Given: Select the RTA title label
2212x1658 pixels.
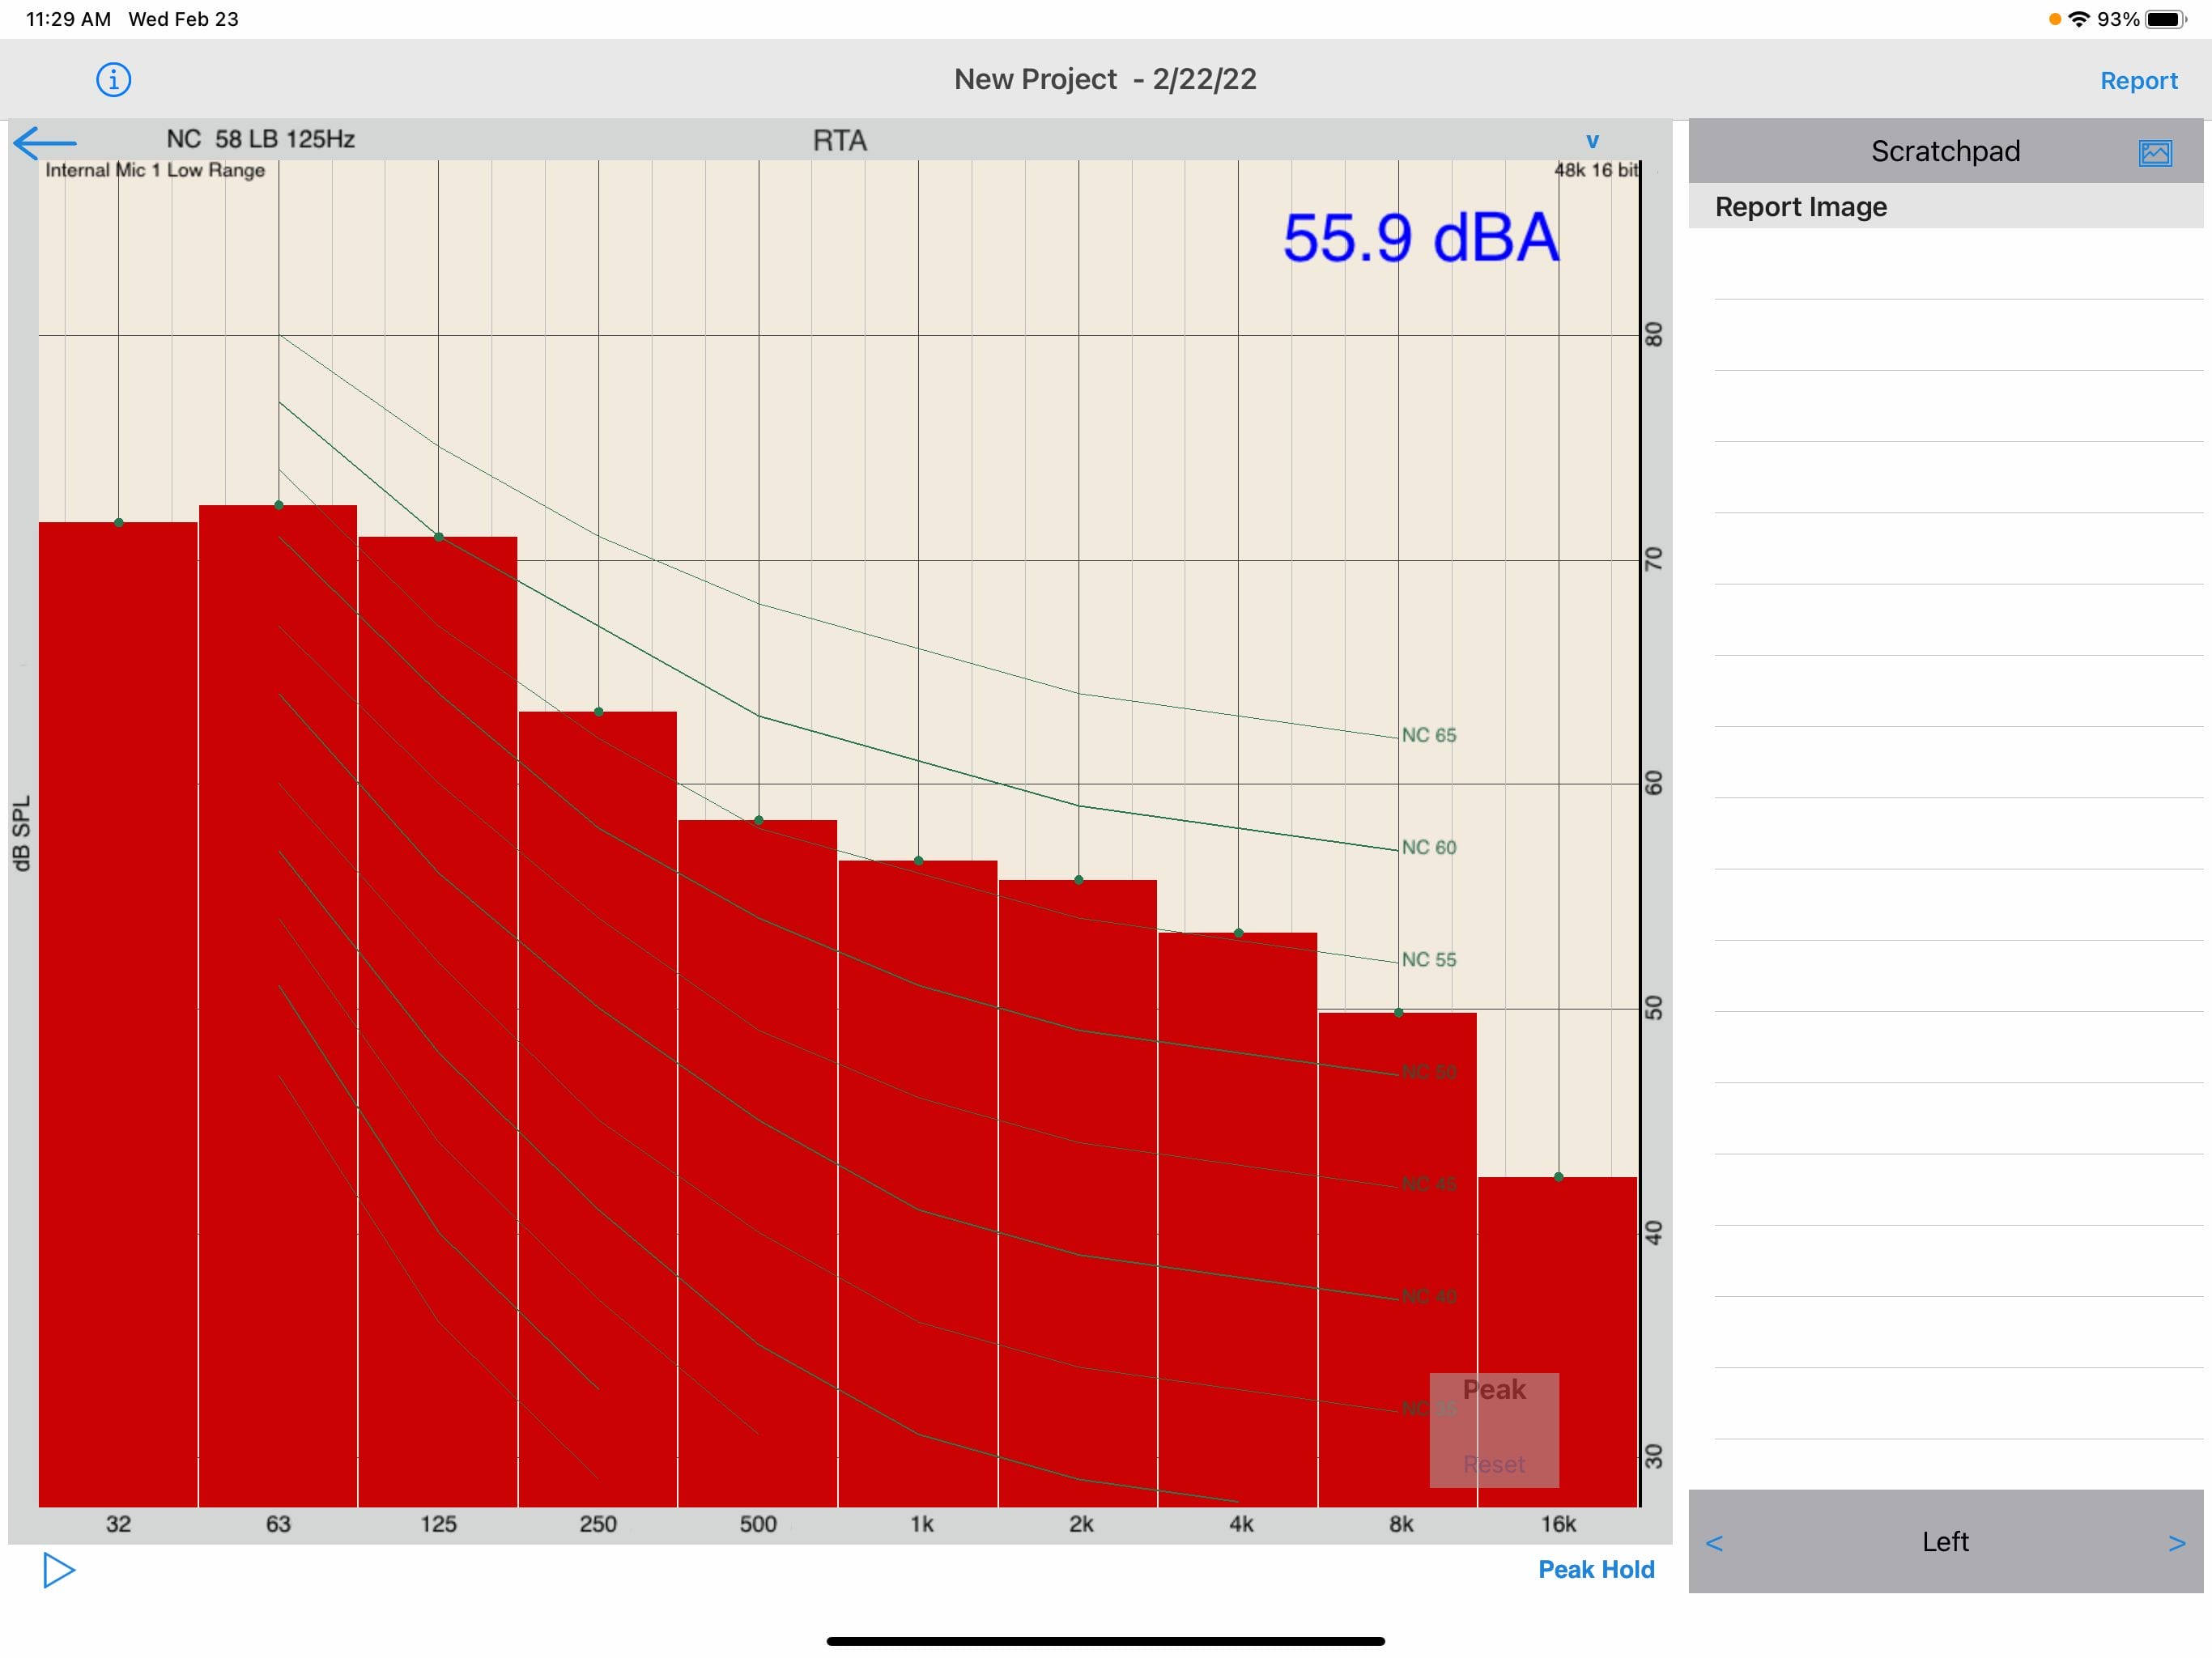Looking at the screenshot, I should (x=839, y=141).
